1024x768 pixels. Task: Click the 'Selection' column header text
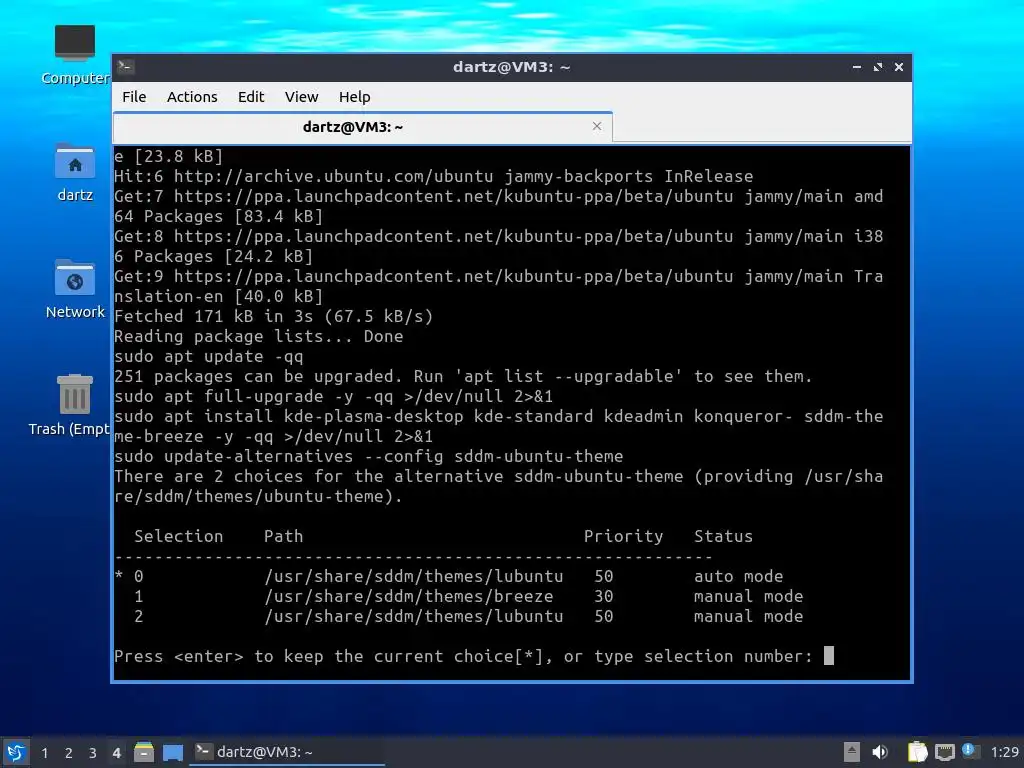coord(178,536)
